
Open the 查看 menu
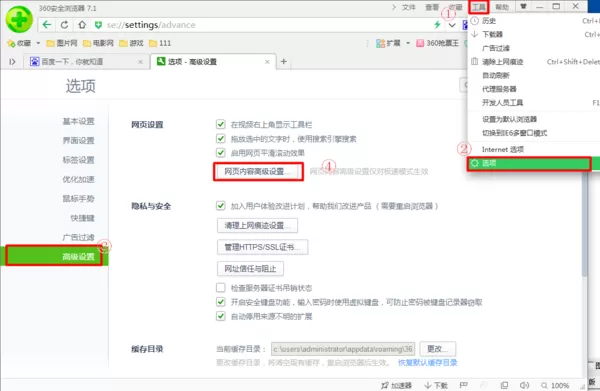pyautogui.click(x=432, y=7)
